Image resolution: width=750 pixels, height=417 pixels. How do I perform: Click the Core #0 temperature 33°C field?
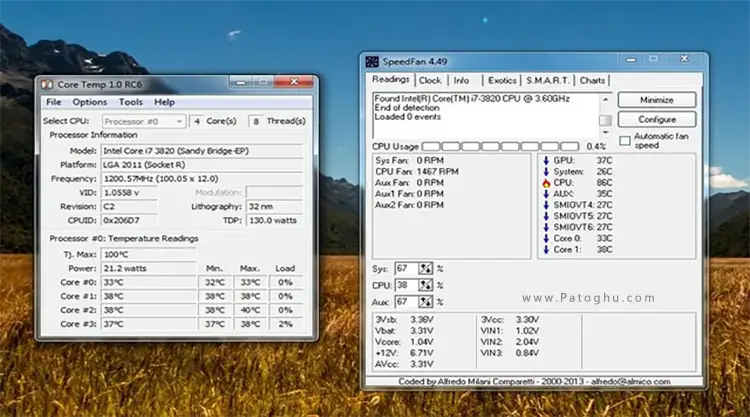pyautogui.click(x=148, y=283)
